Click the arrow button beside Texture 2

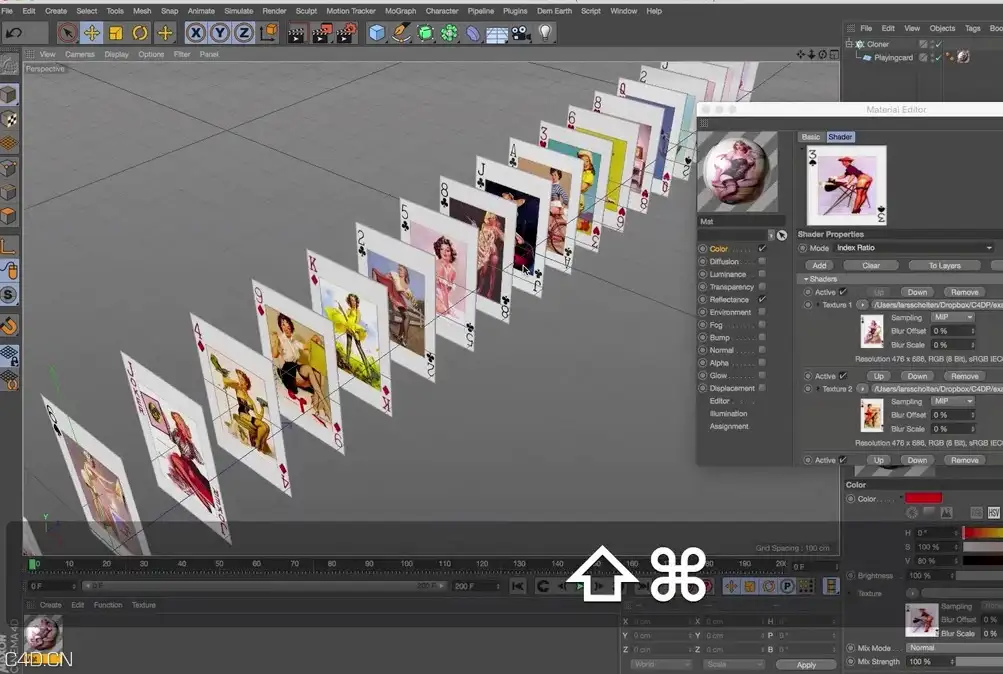click(x=862, y=389)
